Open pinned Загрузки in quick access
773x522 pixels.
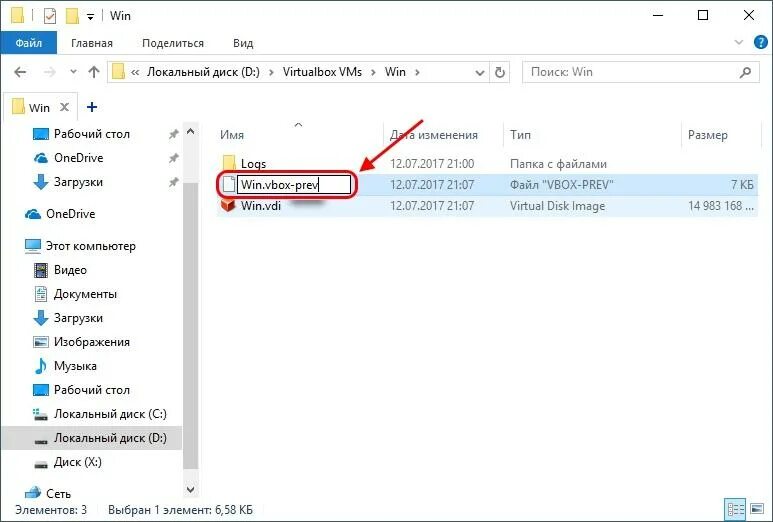(x=69, y=182)
